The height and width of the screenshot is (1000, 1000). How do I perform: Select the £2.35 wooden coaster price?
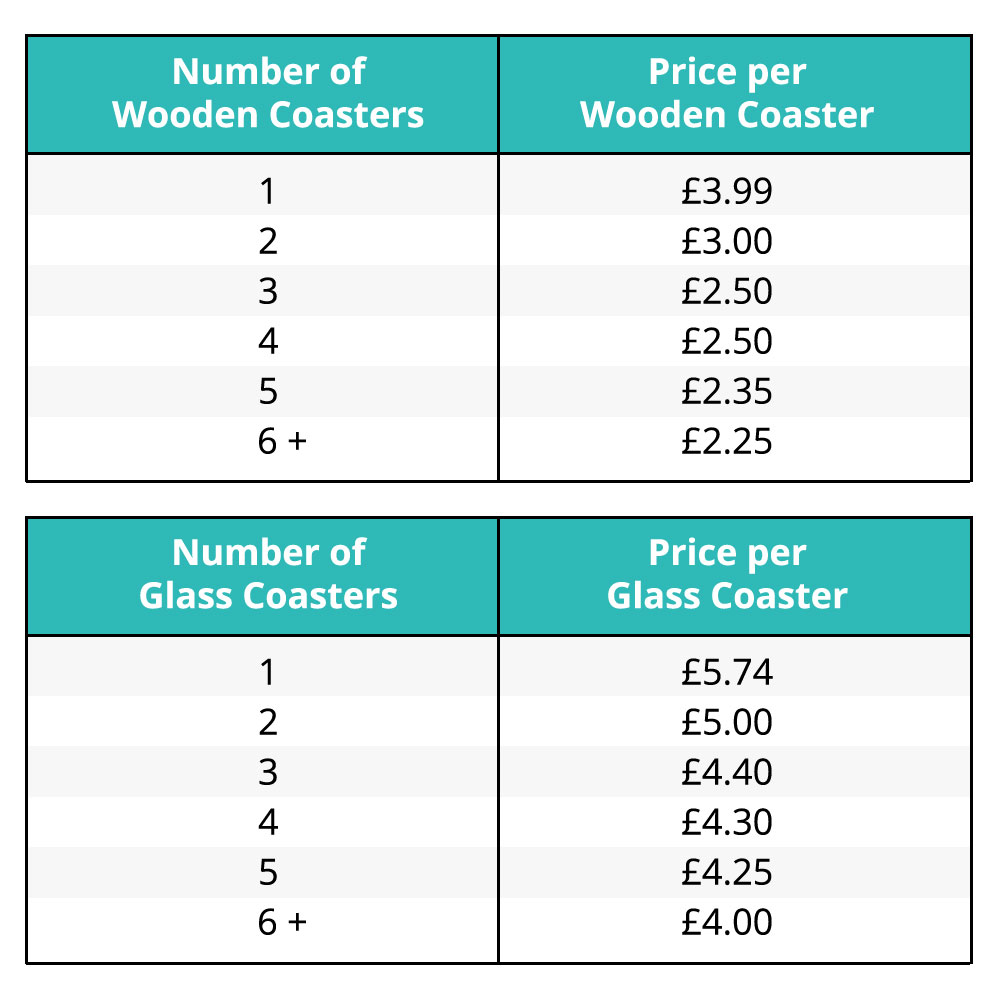(727, 391)
